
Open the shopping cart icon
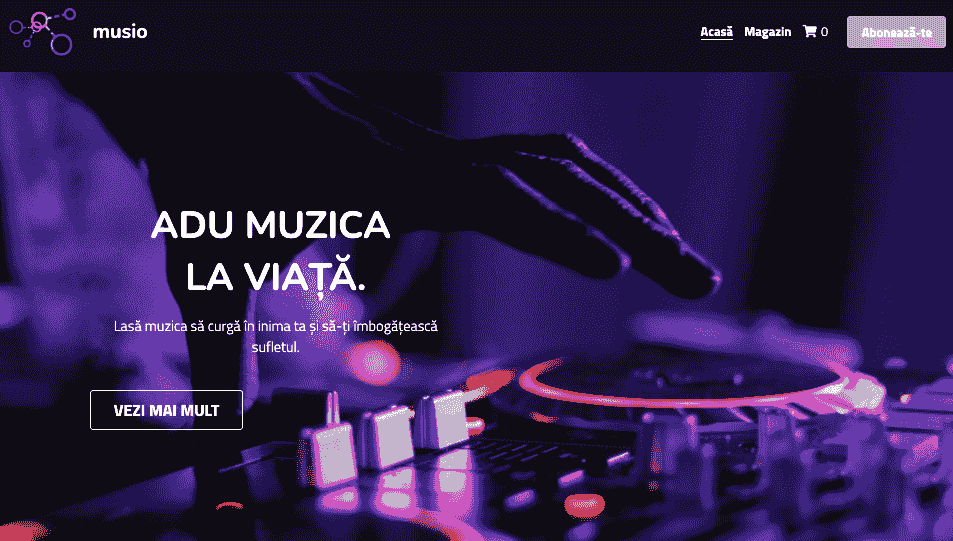click(810, 31)
